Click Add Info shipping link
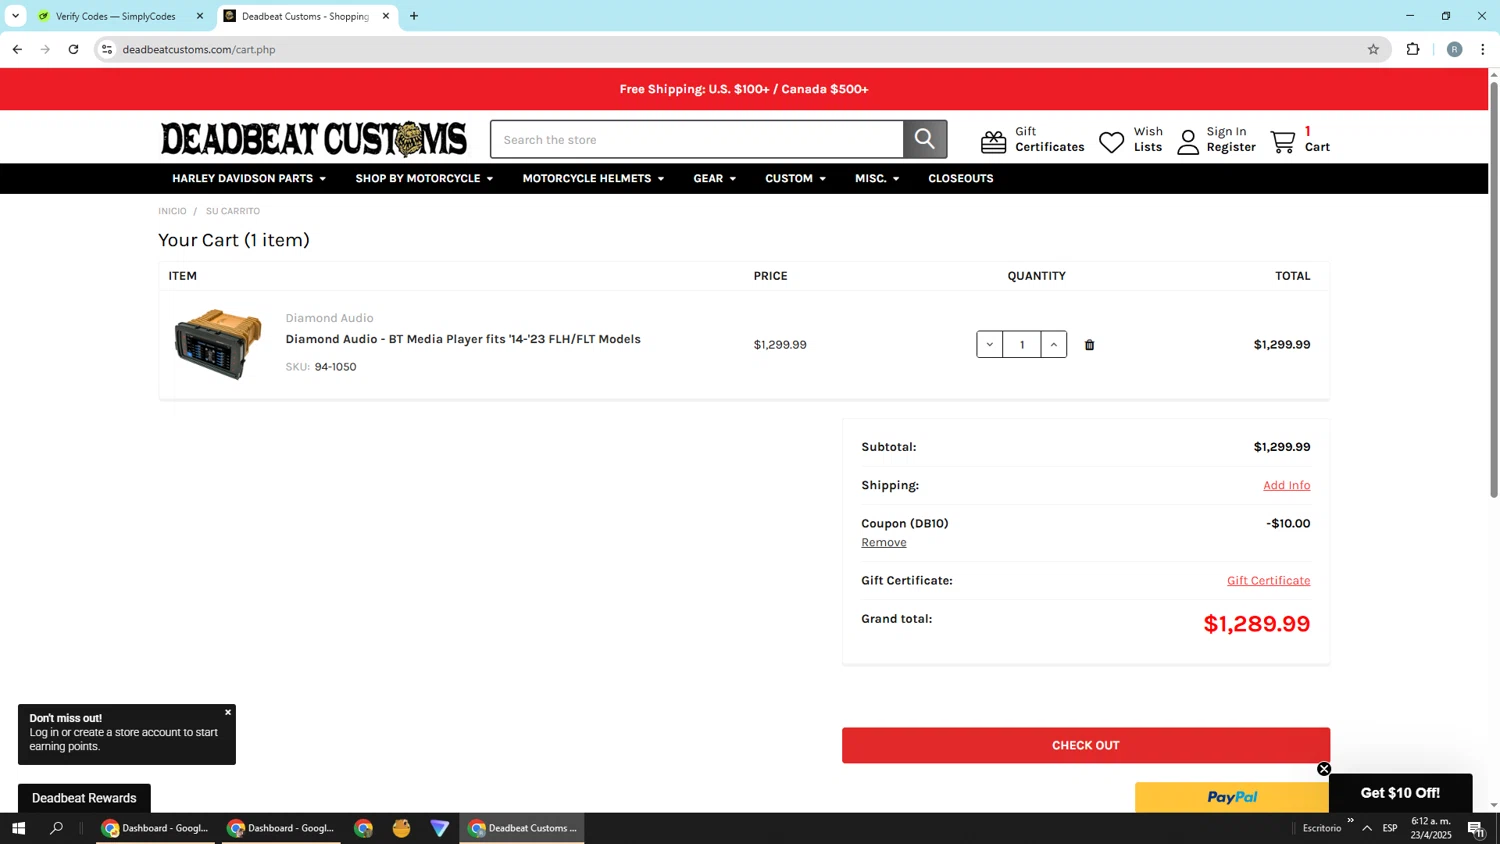The width and height of the screenshot is (1500, 844). [1286, 485]
